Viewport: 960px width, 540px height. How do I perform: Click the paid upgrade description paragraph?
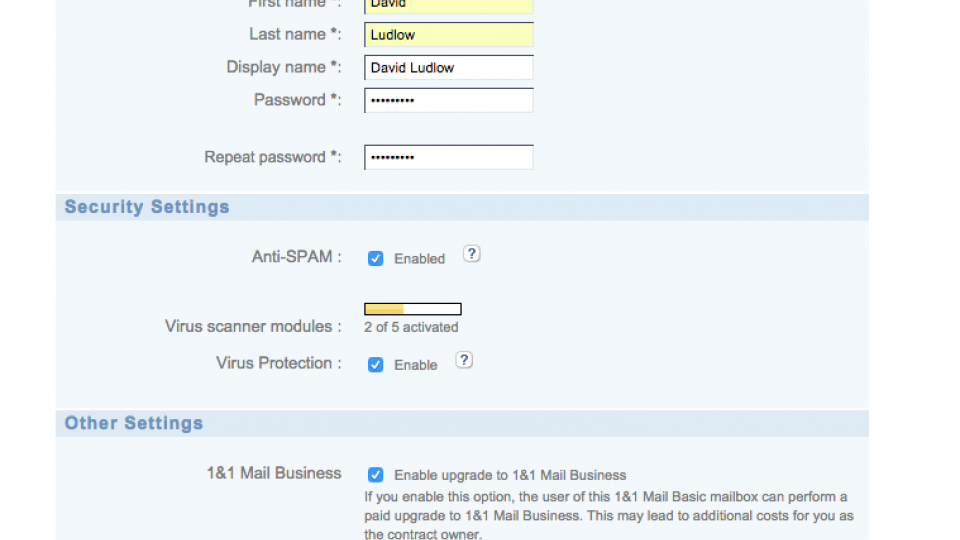(609, 516)
